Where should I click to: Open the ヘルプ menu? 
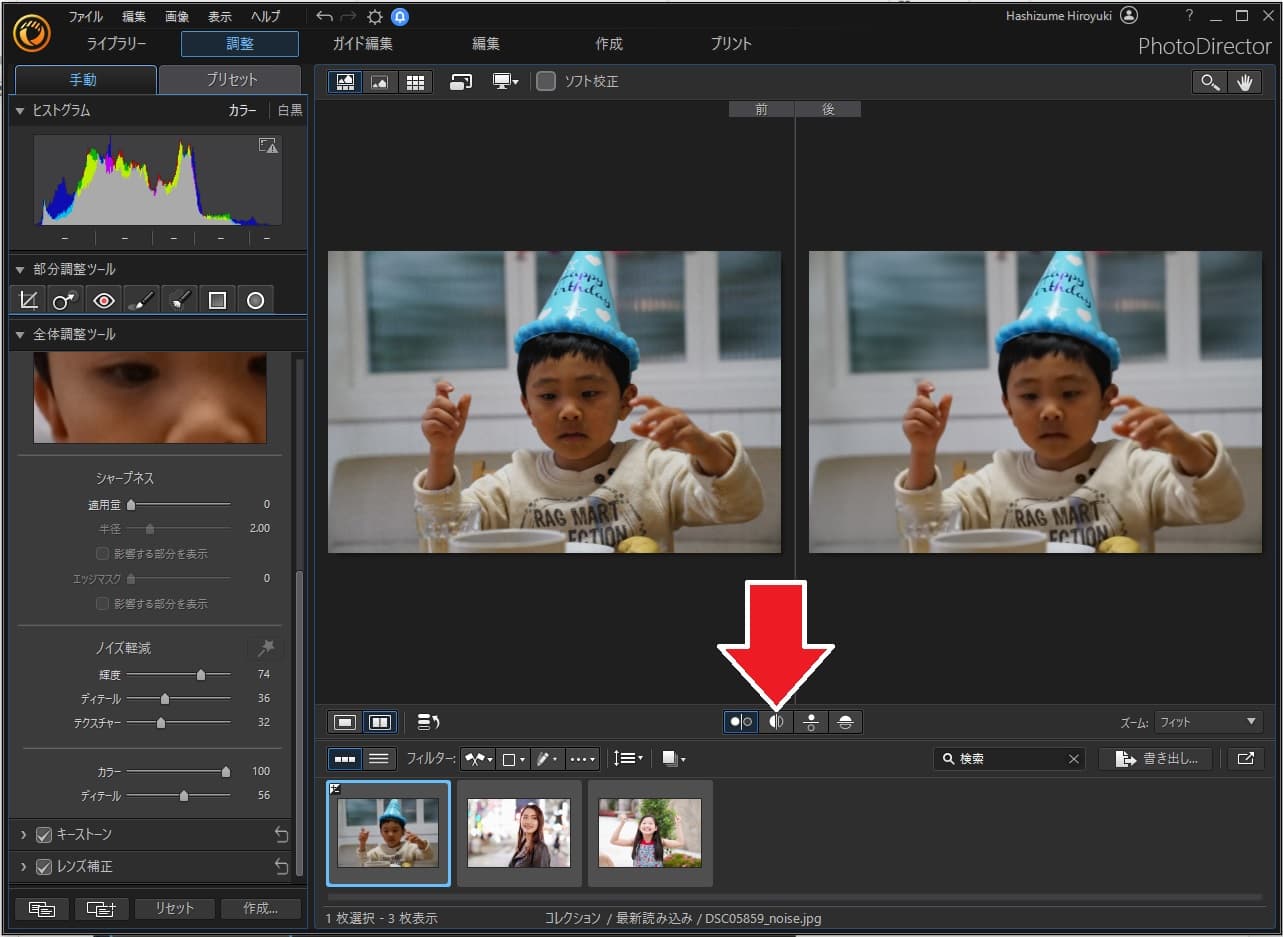[x=265, y=16]
